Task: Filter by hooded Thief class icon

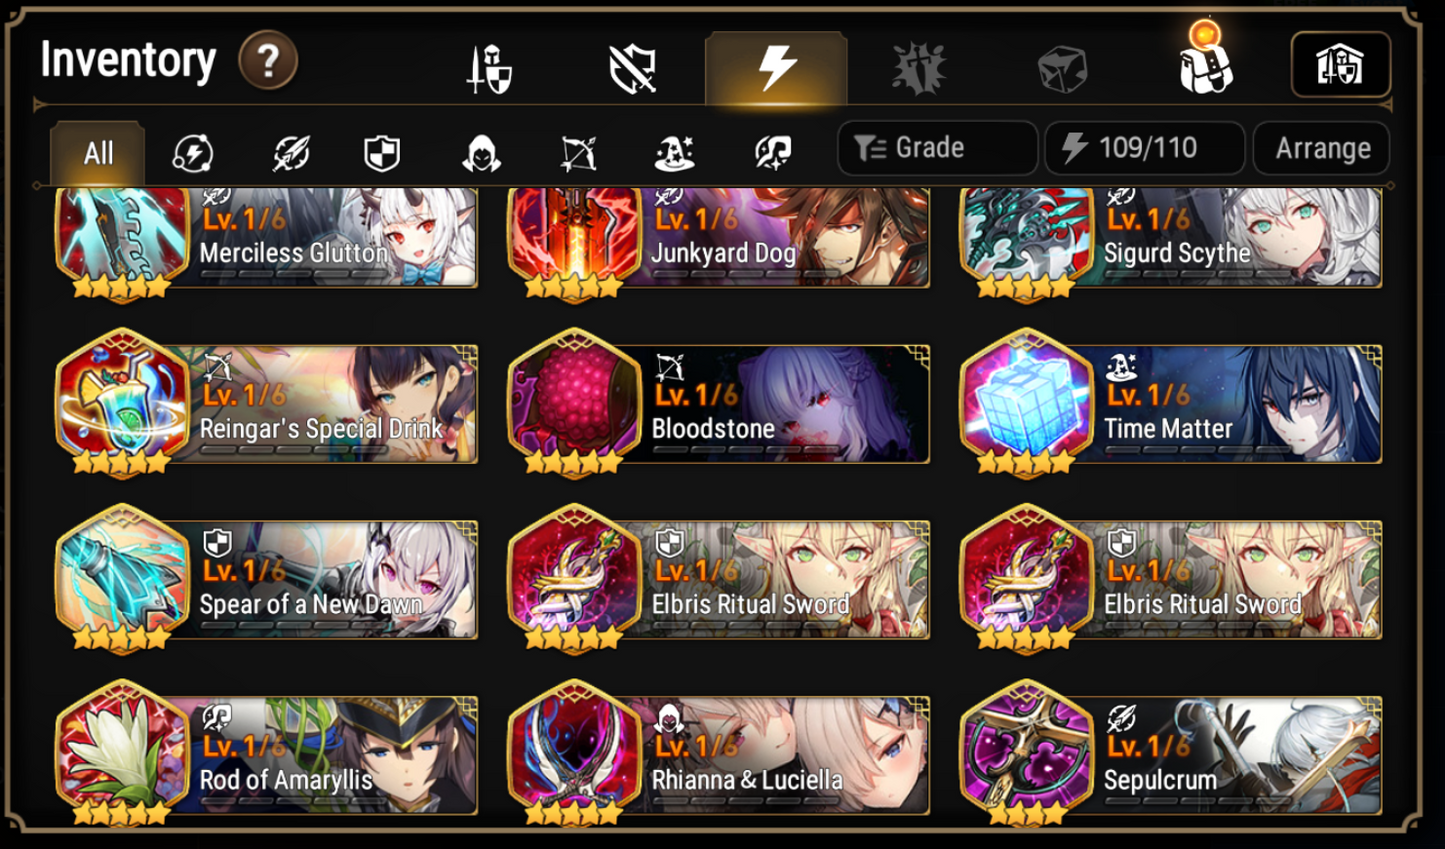Action: pyautogui.click(x=481, y=153)
